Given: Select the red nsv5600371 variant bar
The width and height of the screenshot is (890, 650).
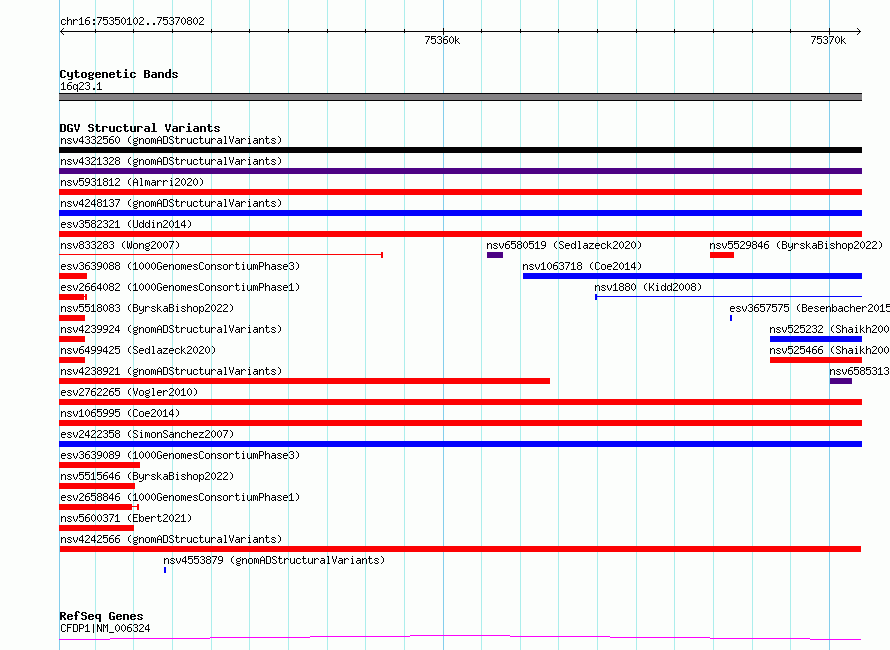Looking at the screenshot, I should [x=96, y=528].
